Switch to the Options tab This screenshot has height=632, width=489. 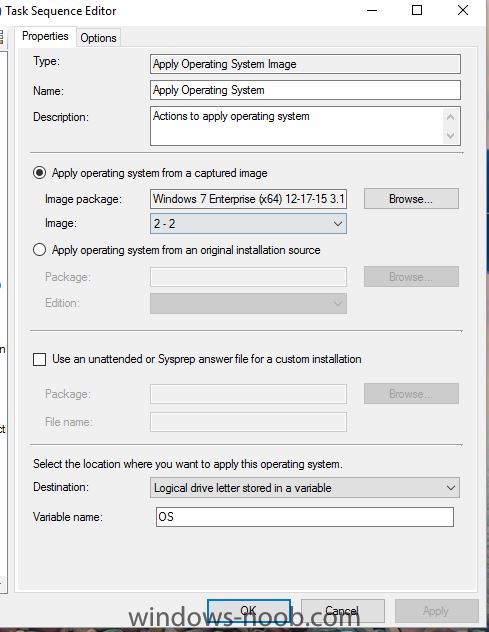98,38
